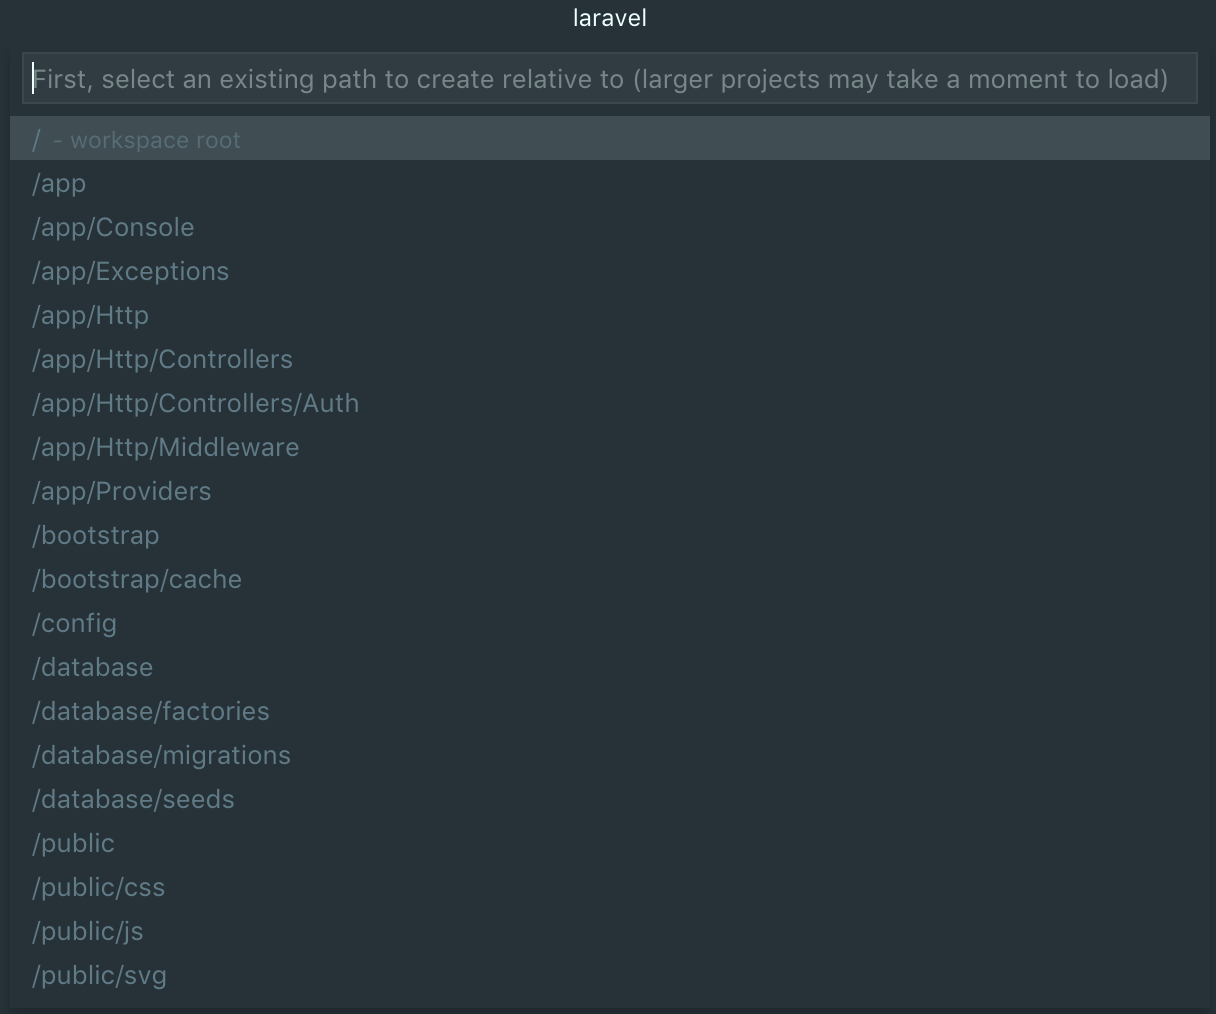Screen dimensions: 1216x1014
Task: Select the /public directory
Action: pos(74,844)
